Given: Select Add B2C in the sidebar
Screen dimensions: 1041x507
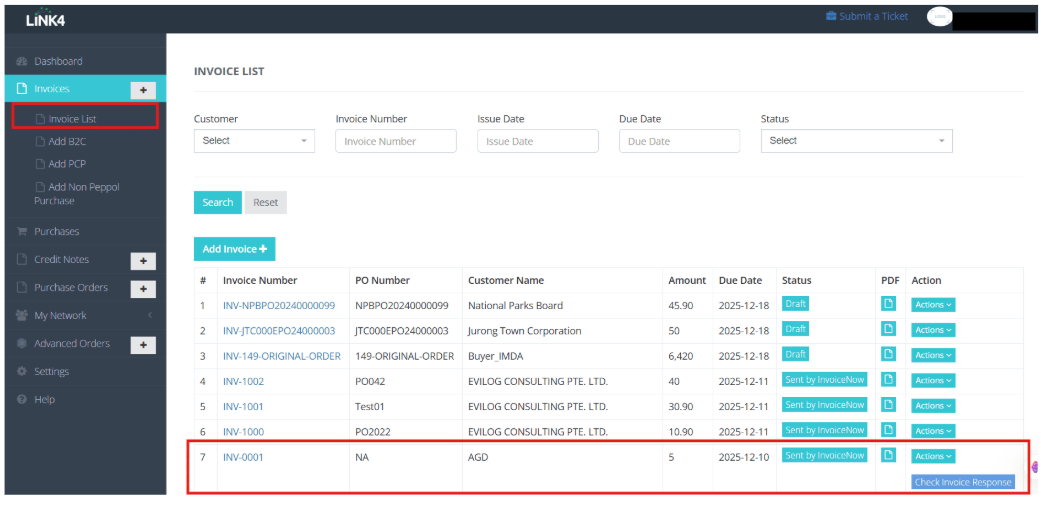Looking at the screenshot, I should (x=67, y=141).
